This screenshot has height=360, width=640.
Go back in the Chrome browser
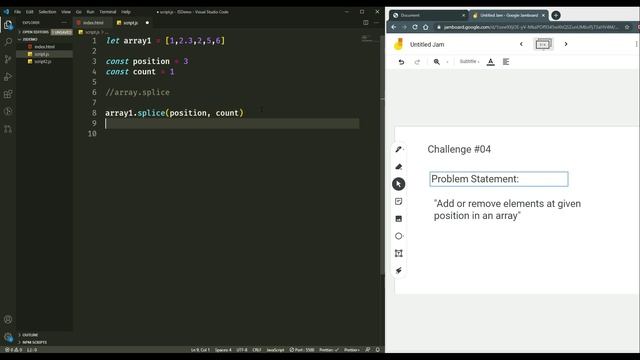(394, 27)
